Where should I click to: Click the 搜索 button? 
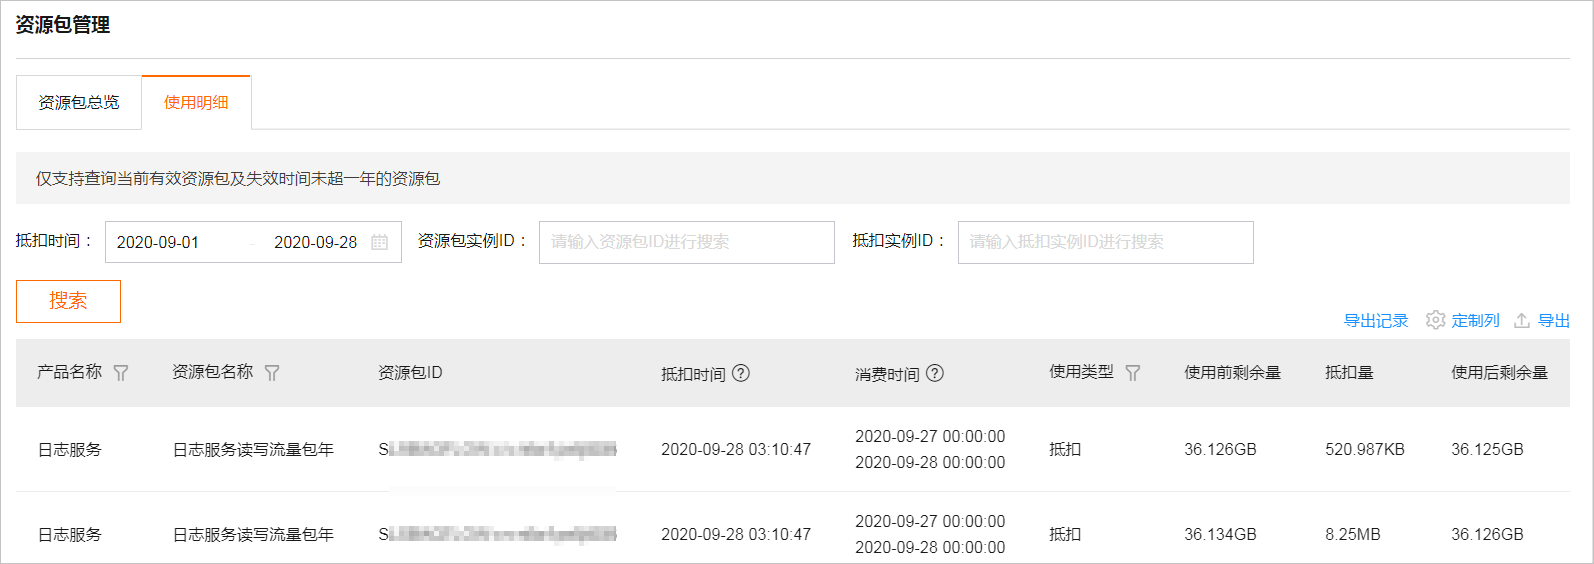68,301
